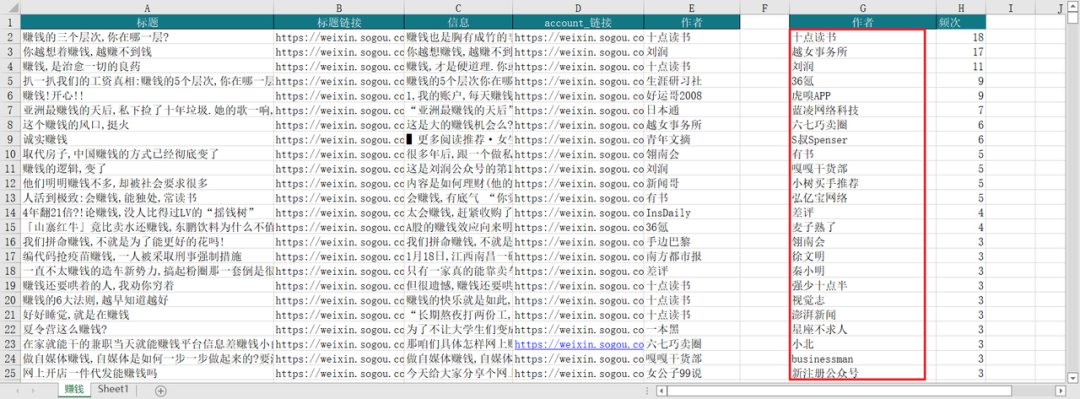Viewport: 1080px width, 399px height.
Task: Select cell 夏令营这么赚钱?
Action: pos(147,329)
